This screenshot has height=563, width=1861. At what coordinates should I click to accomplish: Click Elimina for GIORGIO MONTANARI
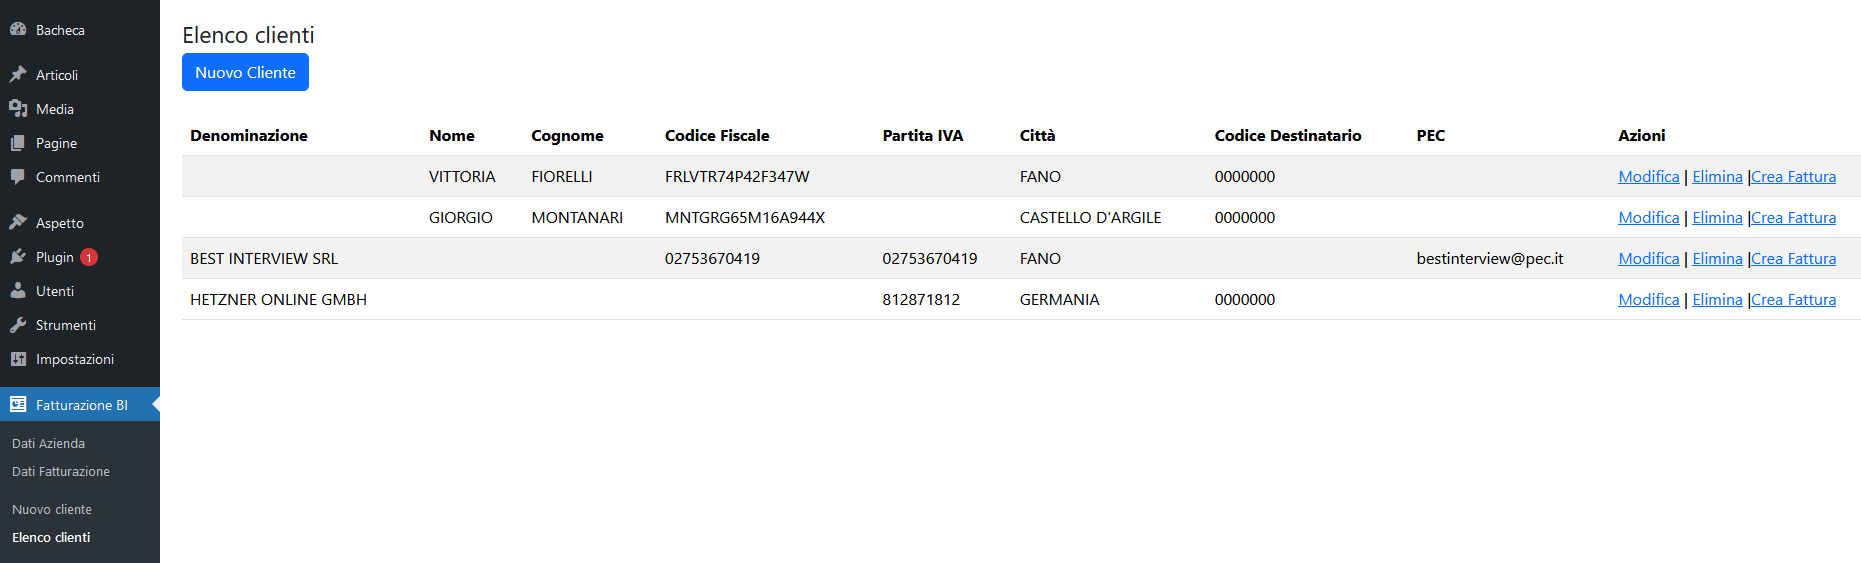pyautogui.click(x=1717, y=218)
